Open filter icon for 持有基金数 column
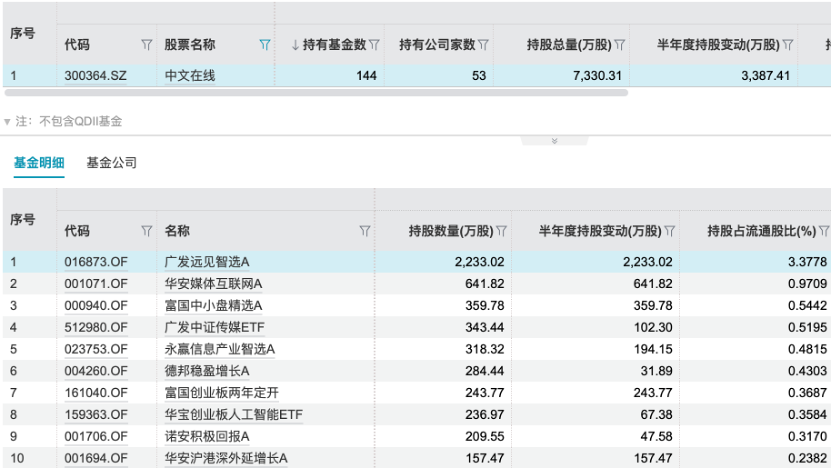This screenshot has width=832, height=468. point(374,45)
